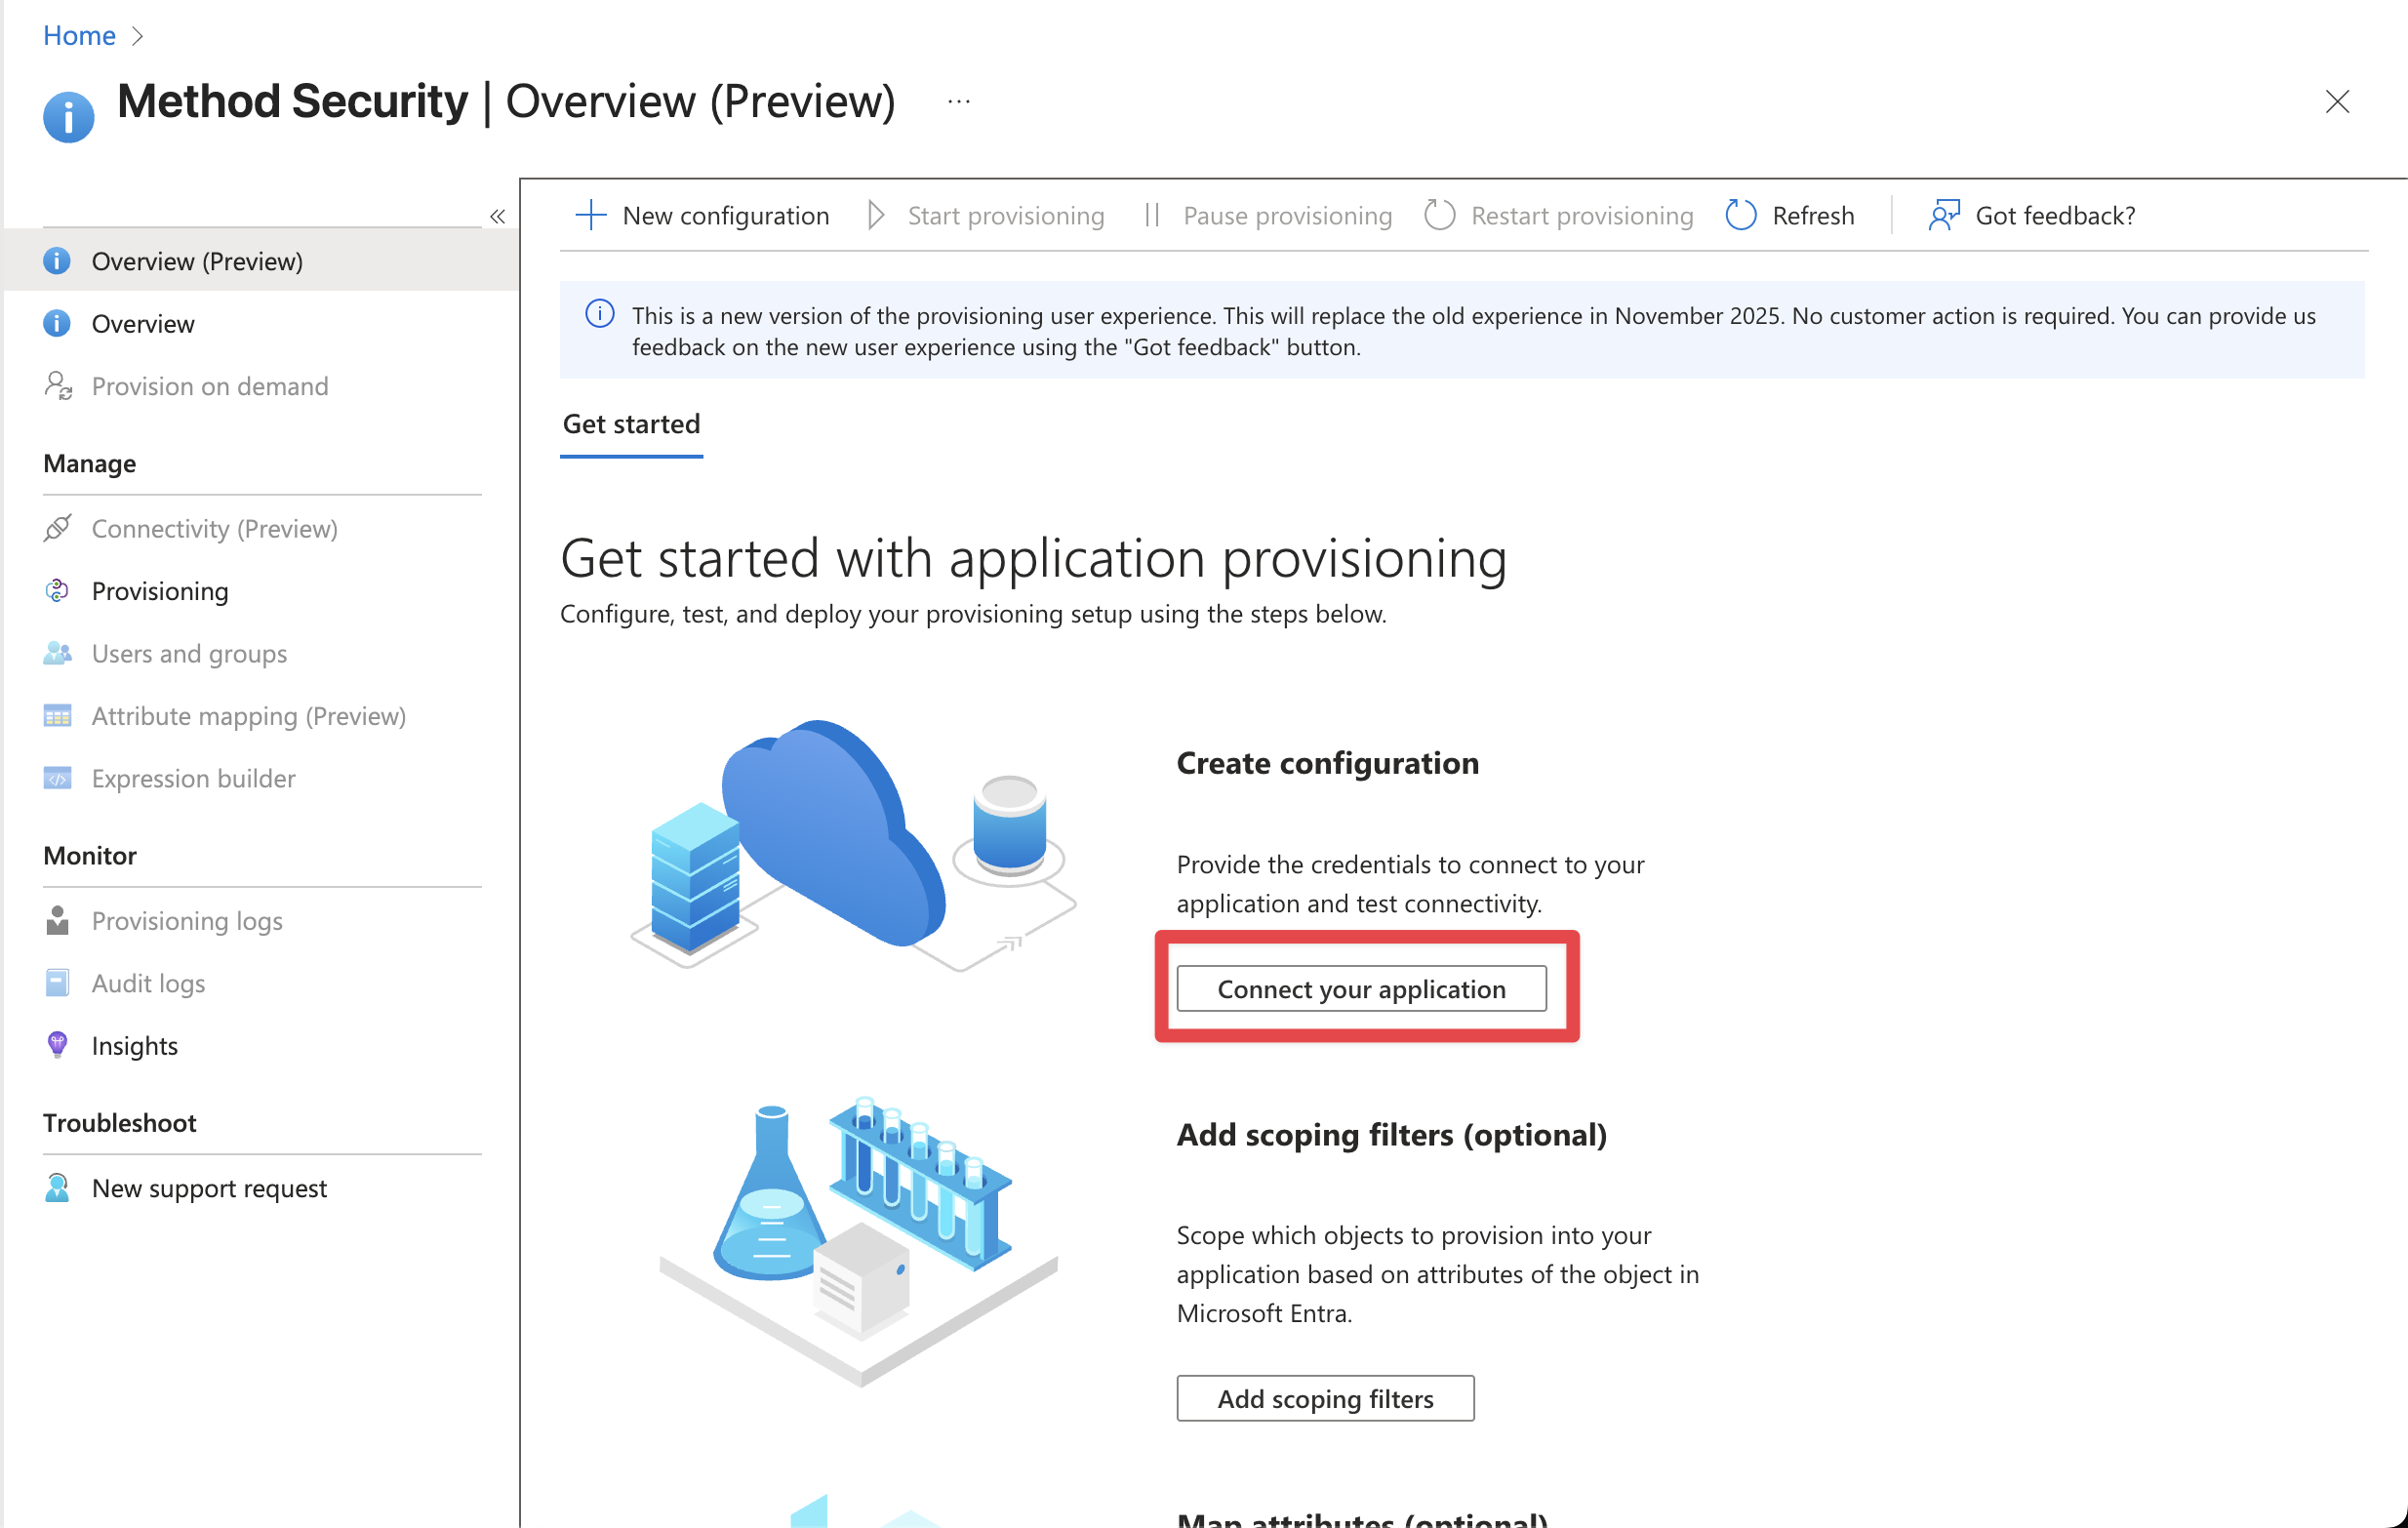Open the ellipsis more options menu
Viewport: 2408px width, 1528px height.
(959, 101)
